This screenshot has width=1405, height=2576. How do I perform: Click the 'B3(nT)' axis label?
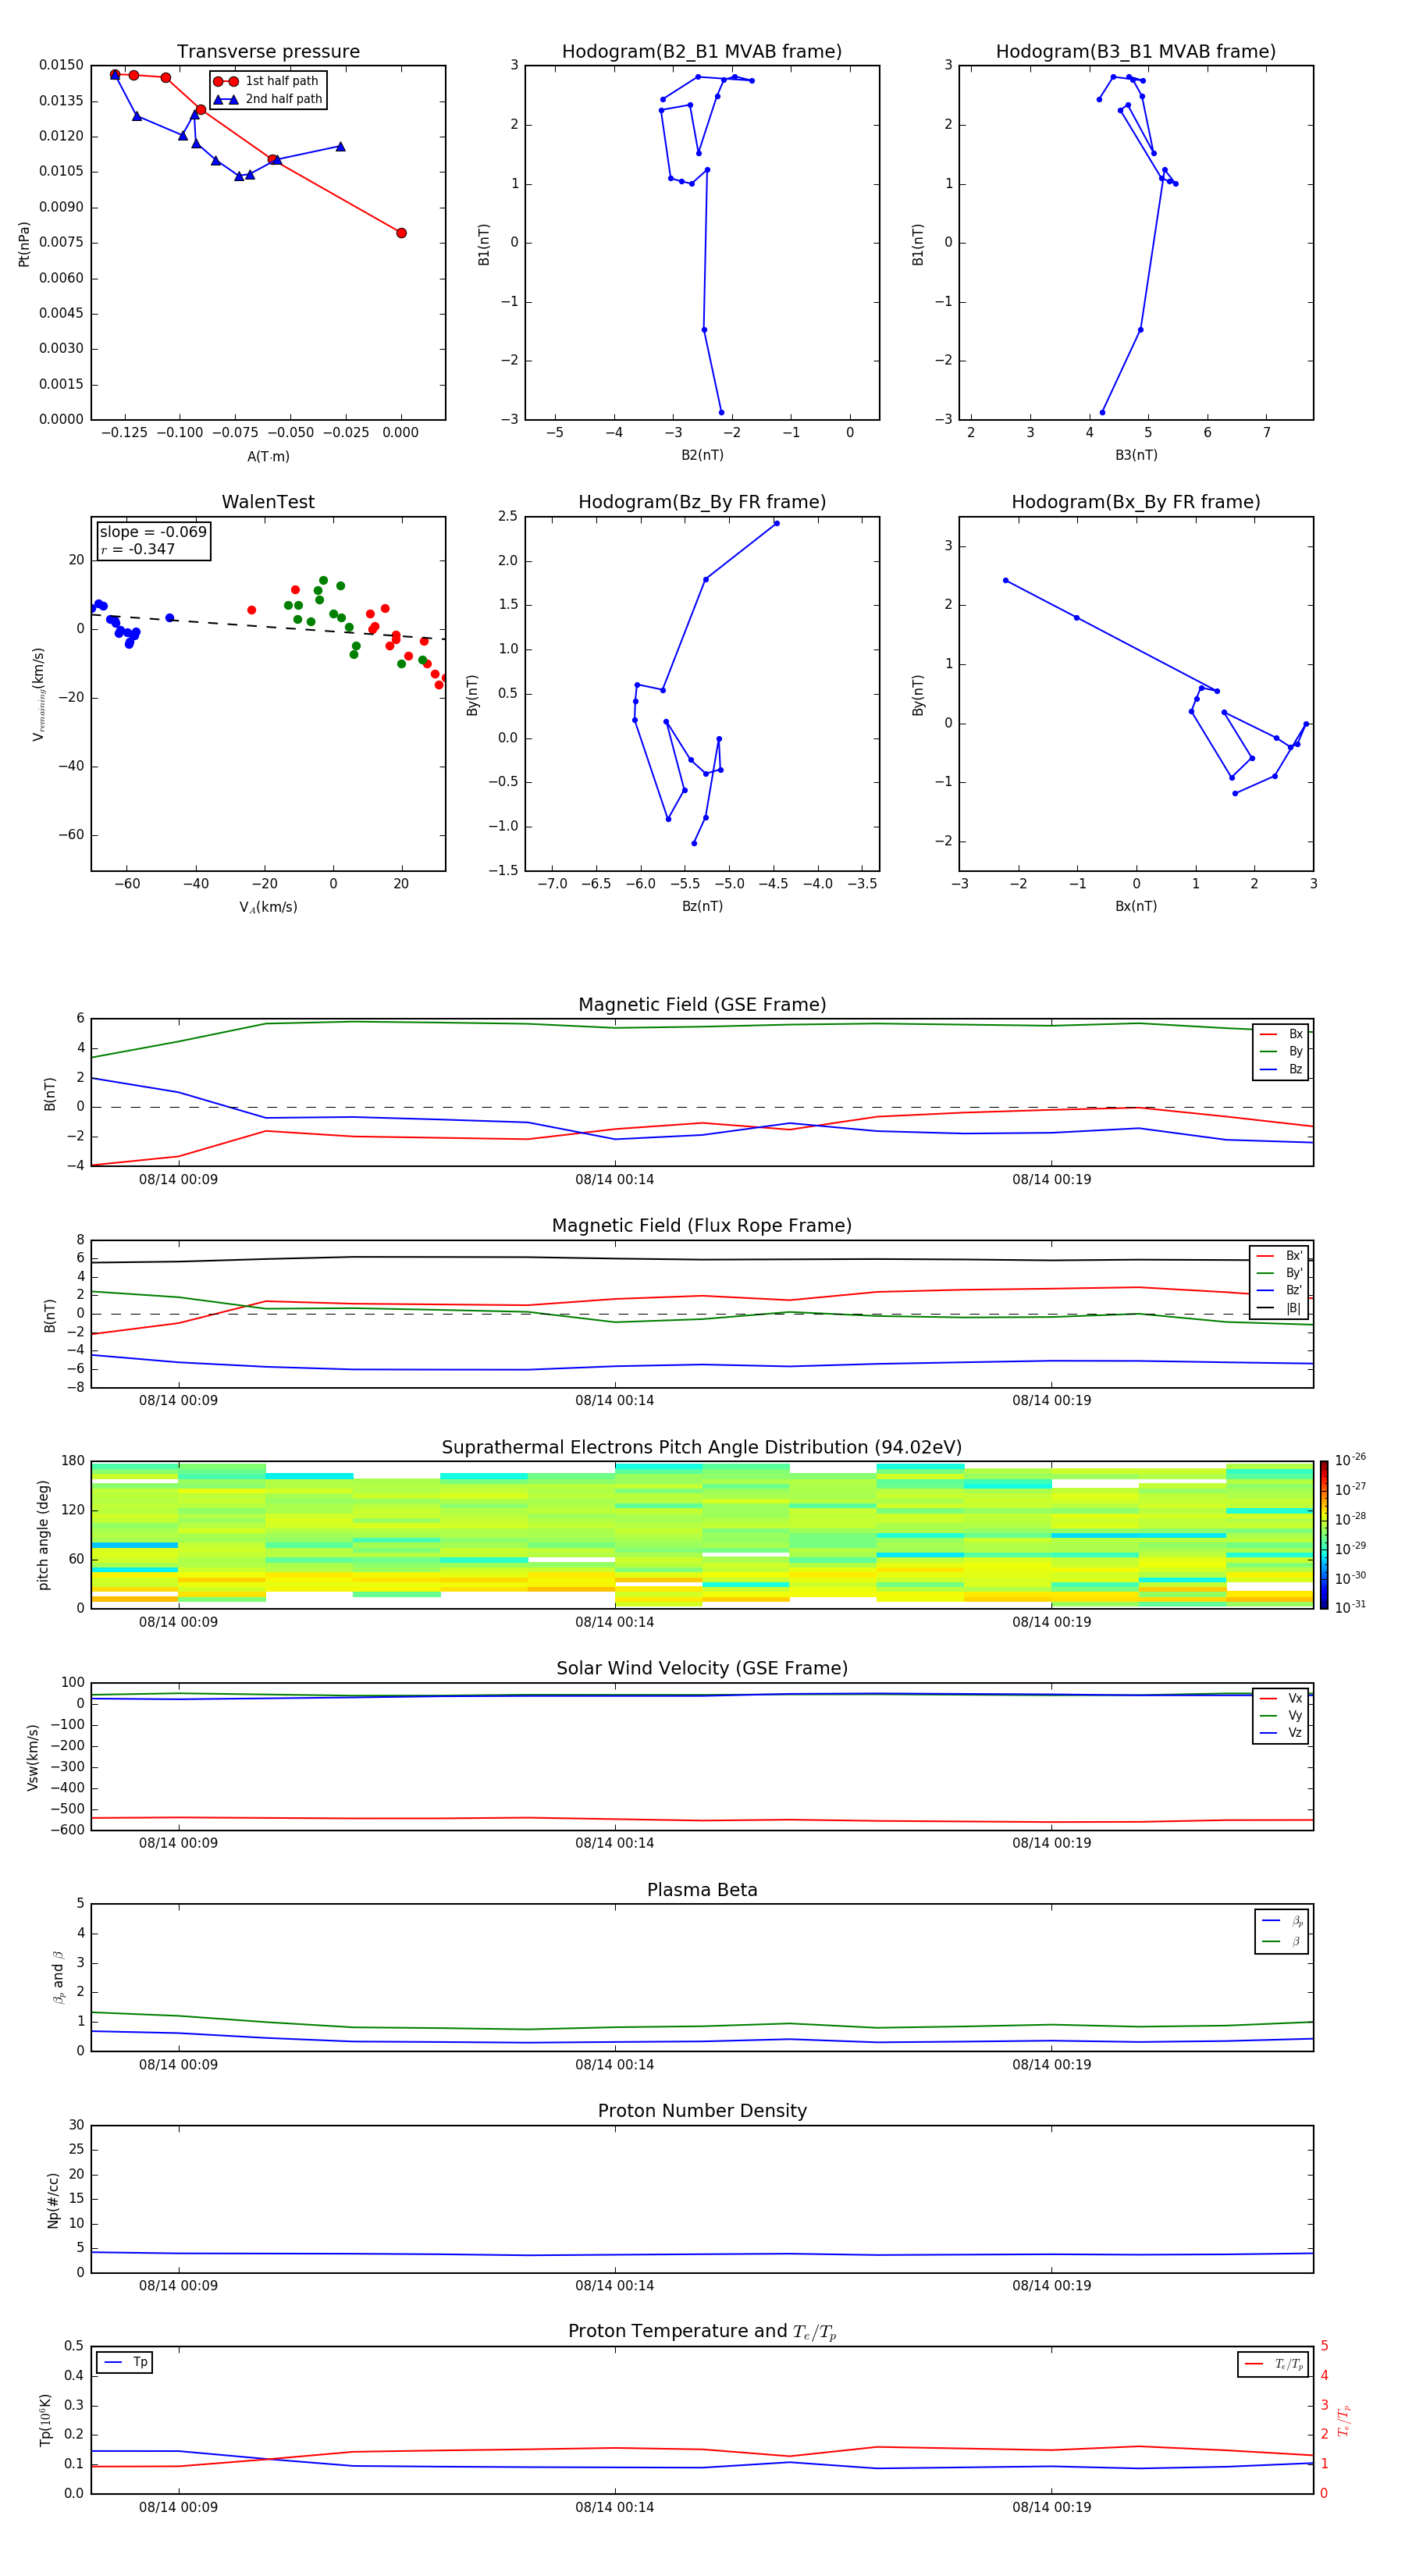click(1136, 455)
